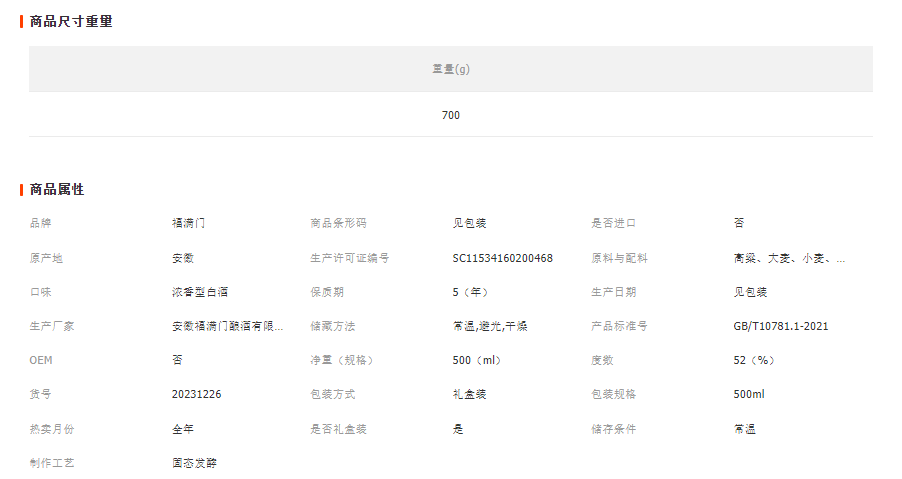
Task: Click the storage method 常温,避光,干燥
Action: [489, 326]
